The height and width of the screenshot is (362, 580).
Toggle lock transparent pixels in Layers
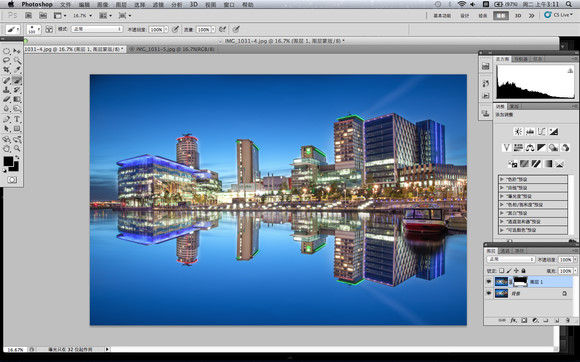(x=502, y=271)
